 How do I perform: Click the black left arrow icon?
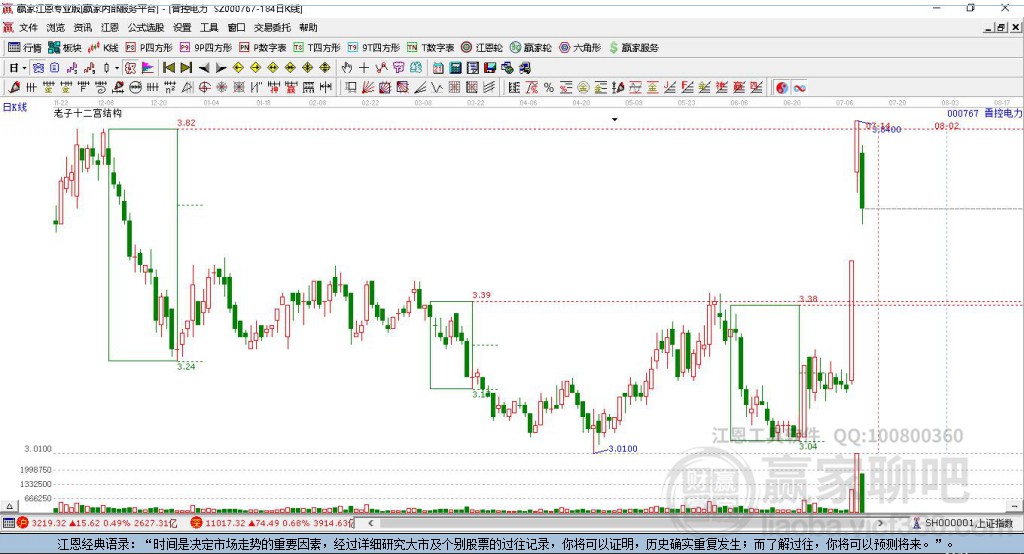point(204,68)
